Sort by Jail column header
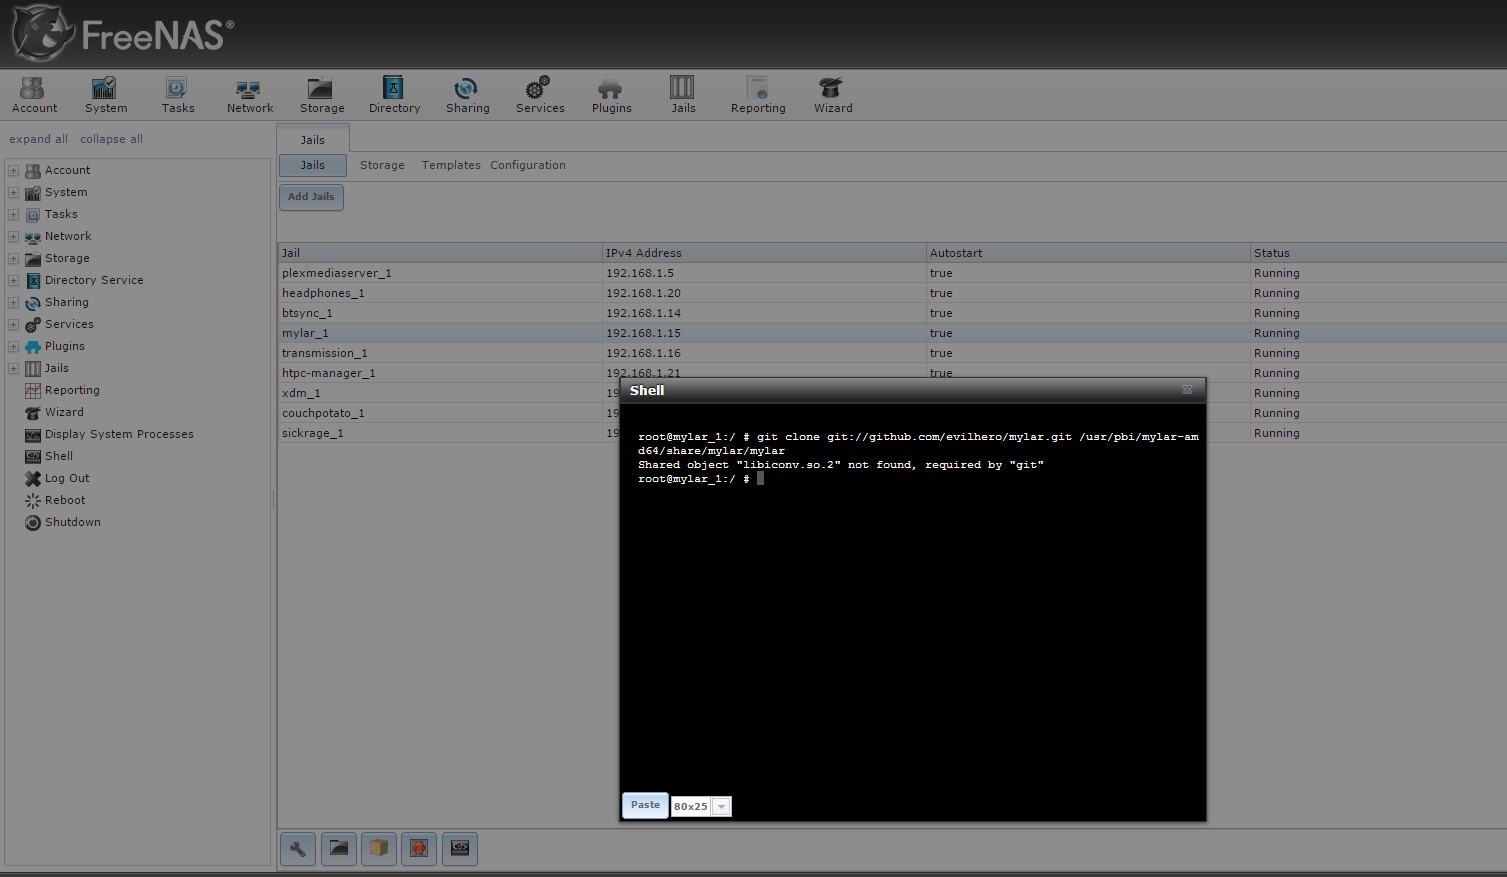The width and height of the screenshot is (1507, 877). coord(440,253)
